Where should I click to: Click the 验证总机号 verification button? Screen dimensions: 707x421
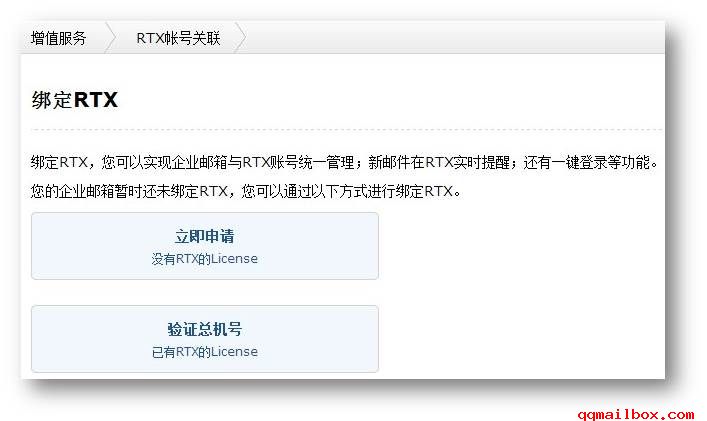tap(205, 339)
